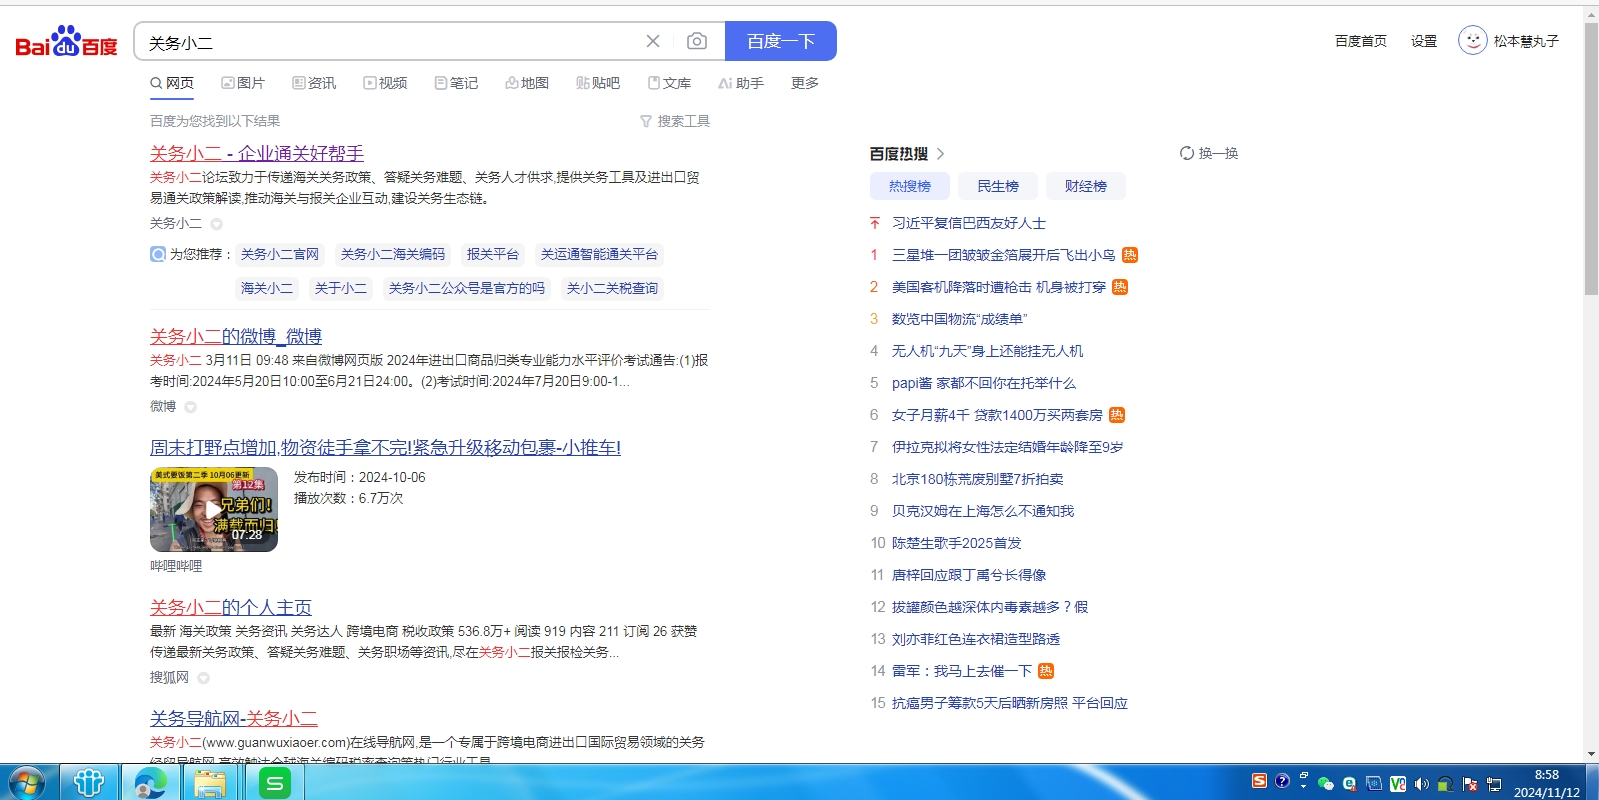Viewport: 1599px width, 800px height.
Task: Play the Bilibili video thumbnail 07:28
Action: tap(214, 510)
